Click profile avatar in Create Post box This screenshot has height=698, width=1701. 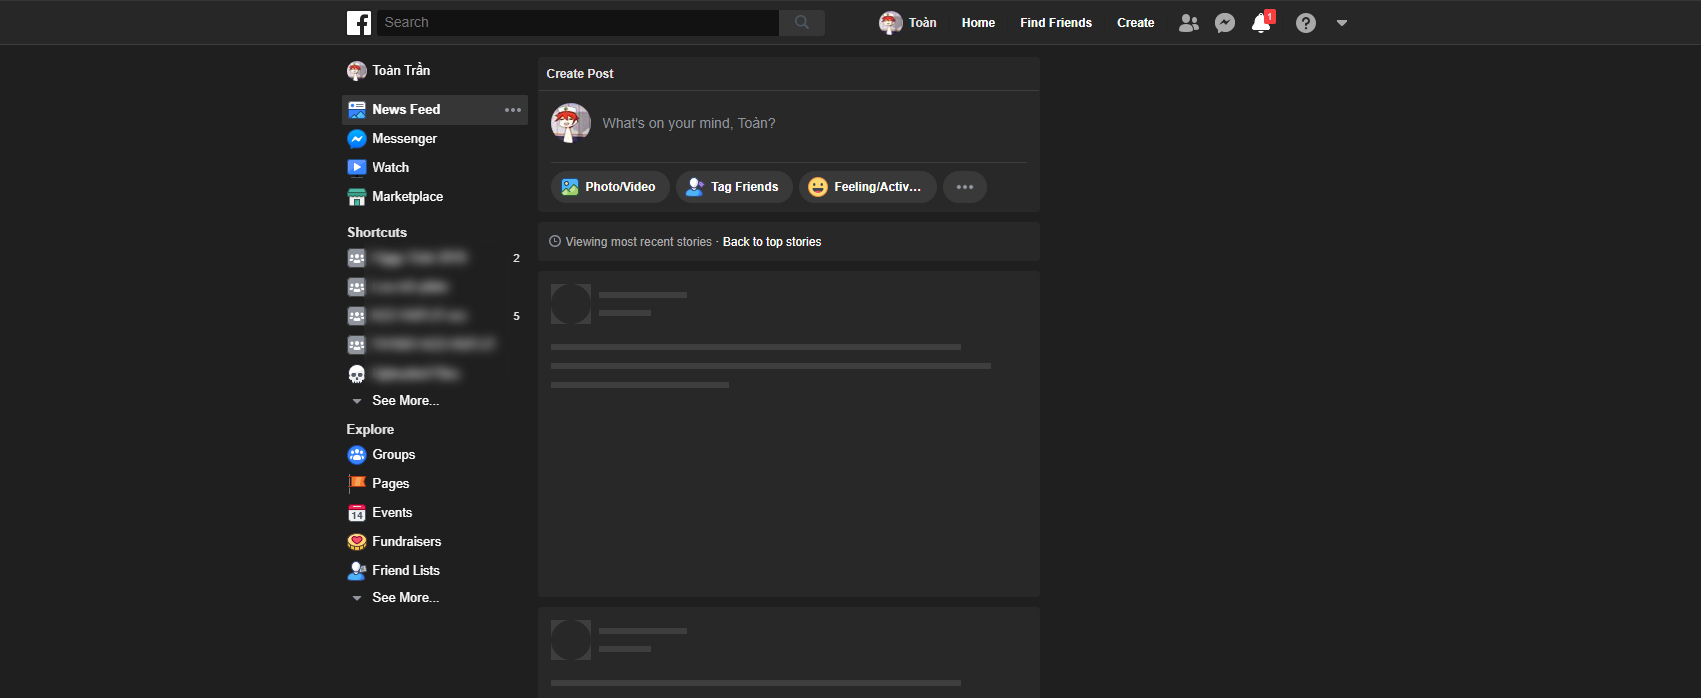coord(571,124)
